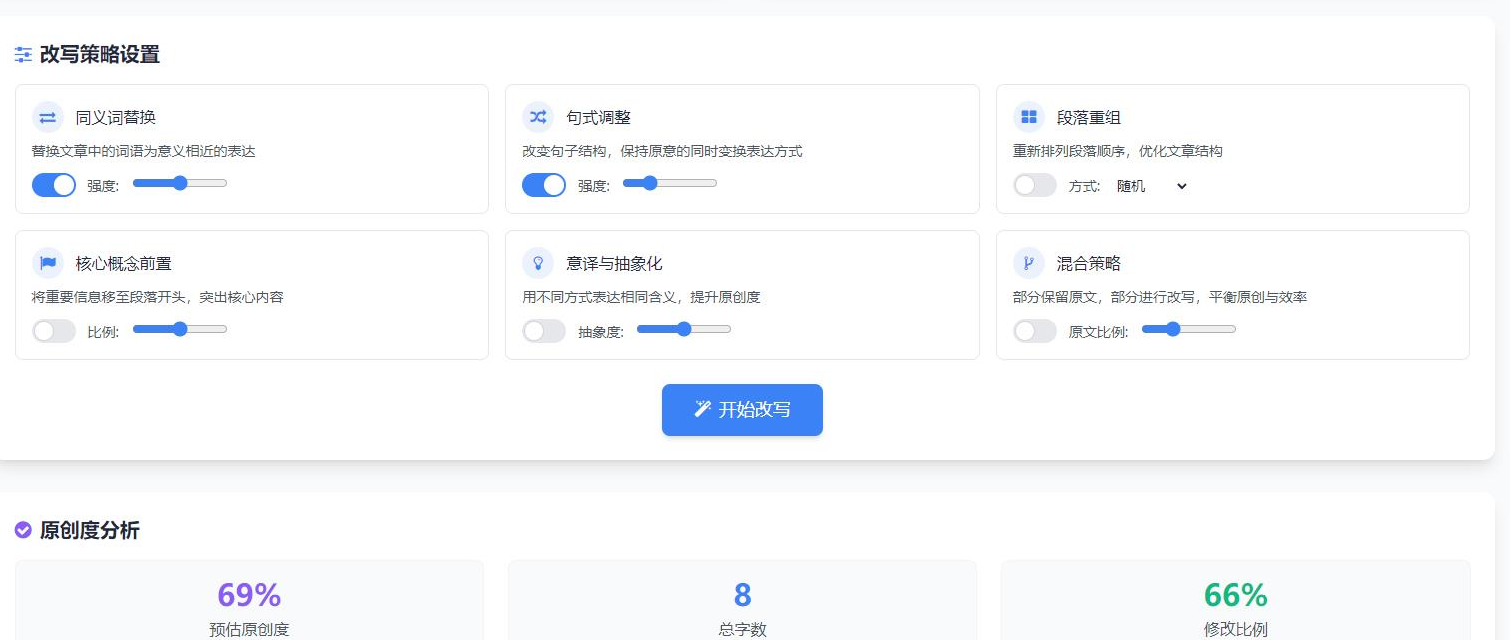This screenshot has height=640, width=1510.
Task: Open the 方式 dropdown showing 随机
Action: point(1151,186)
